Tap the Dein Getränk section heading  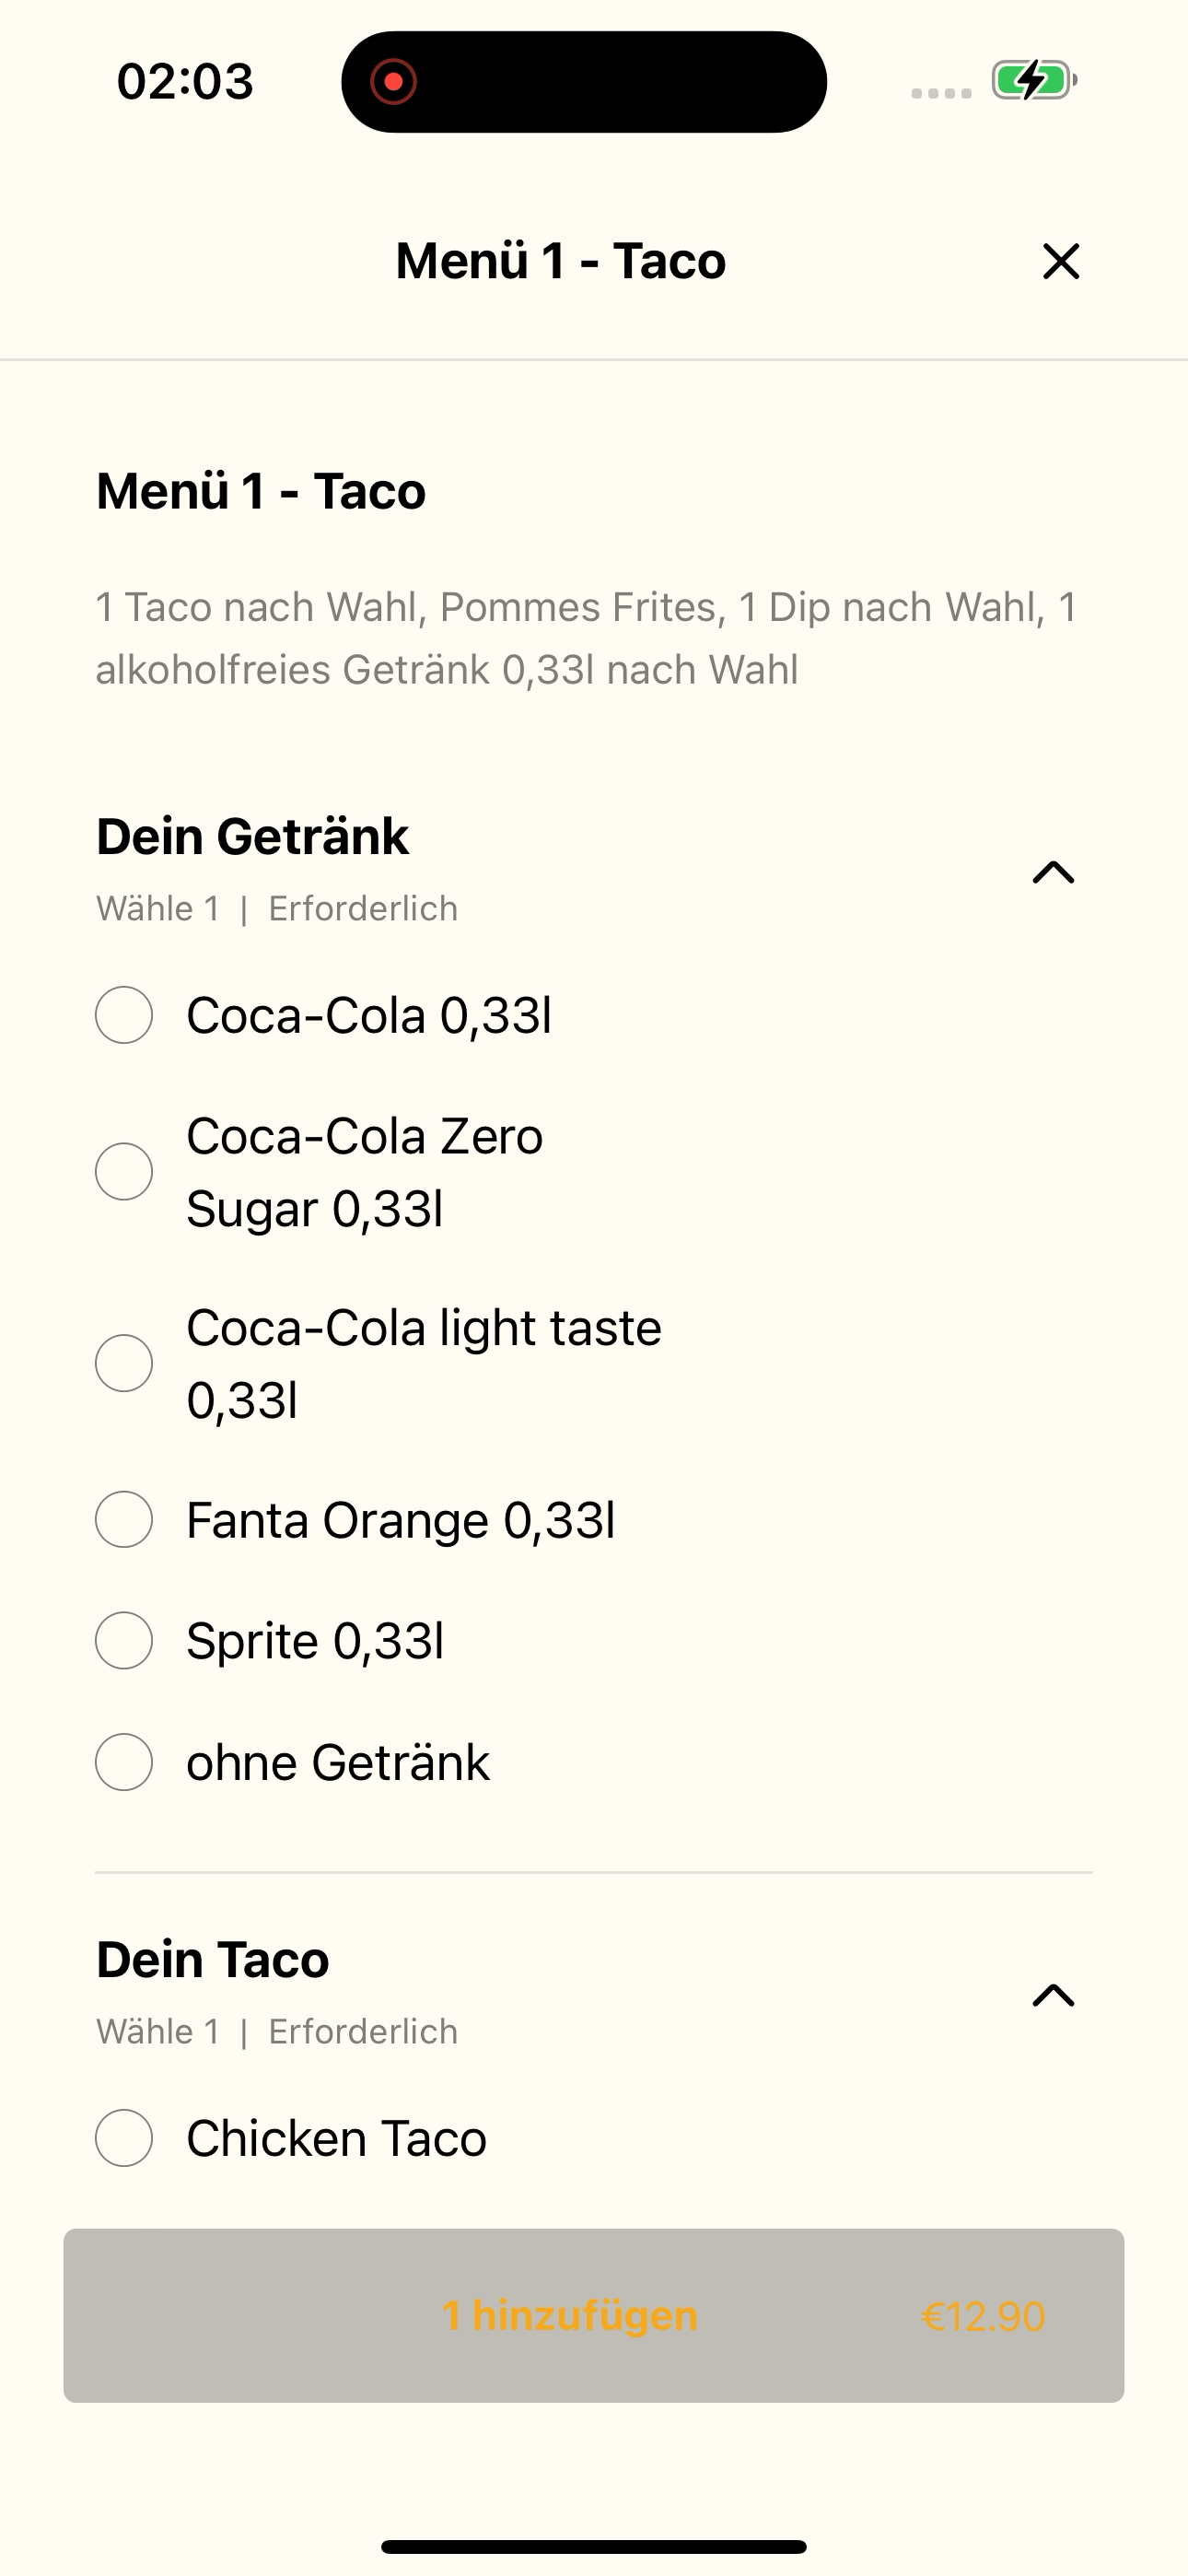(252, 836)
